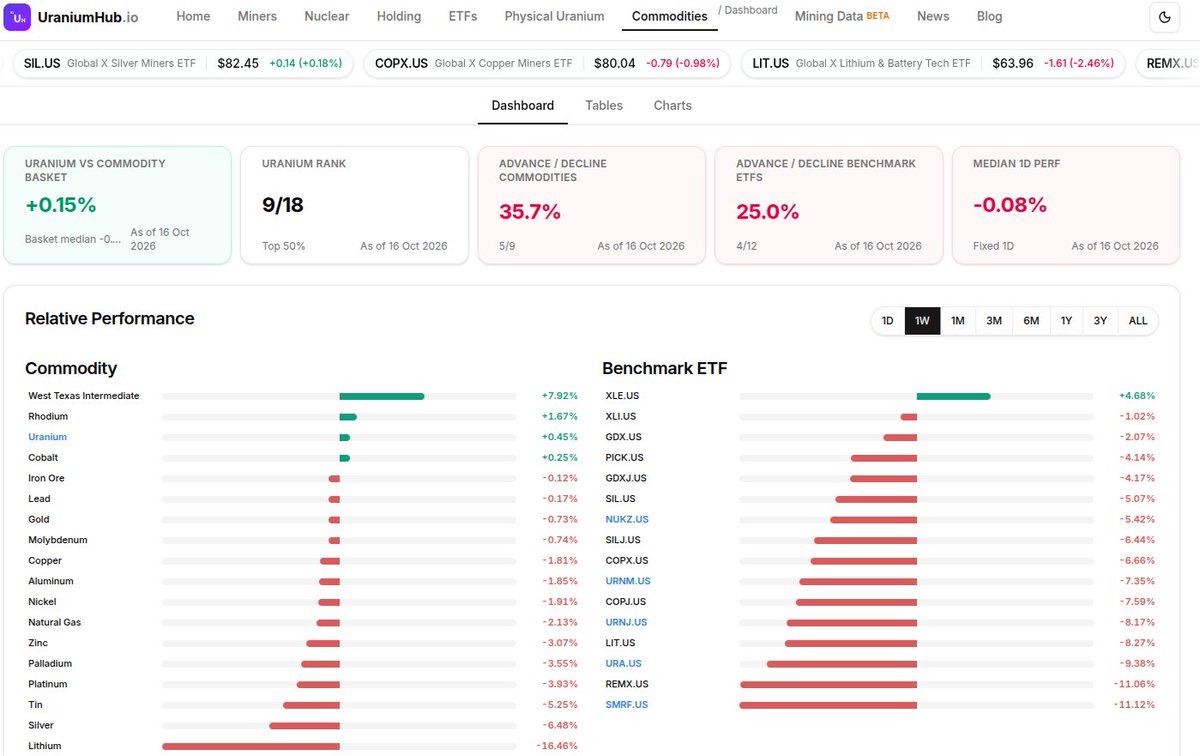The height and width of the screenshot is (756, 1200).
Task: Open the ETFs nav item
Action: point(463,16)
